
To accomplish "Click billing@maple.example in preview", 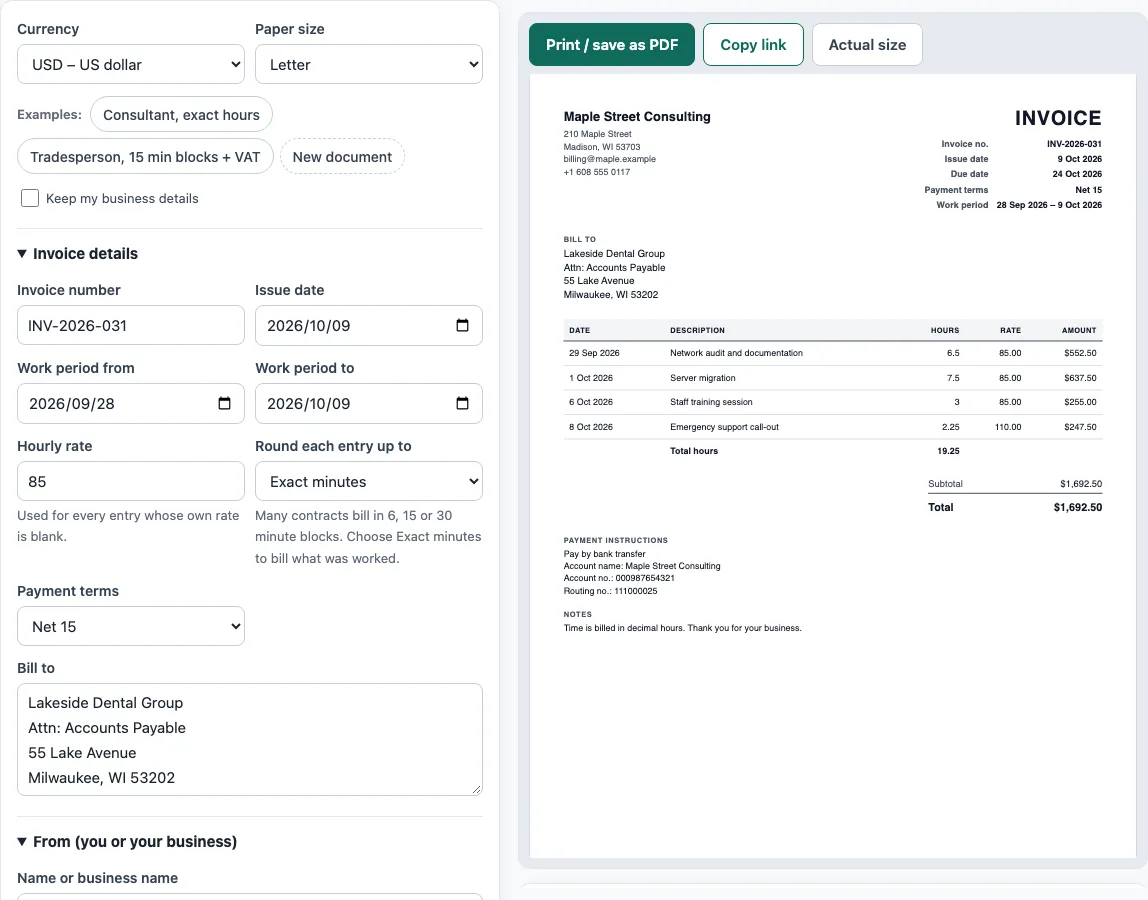I will pos(610,159).
